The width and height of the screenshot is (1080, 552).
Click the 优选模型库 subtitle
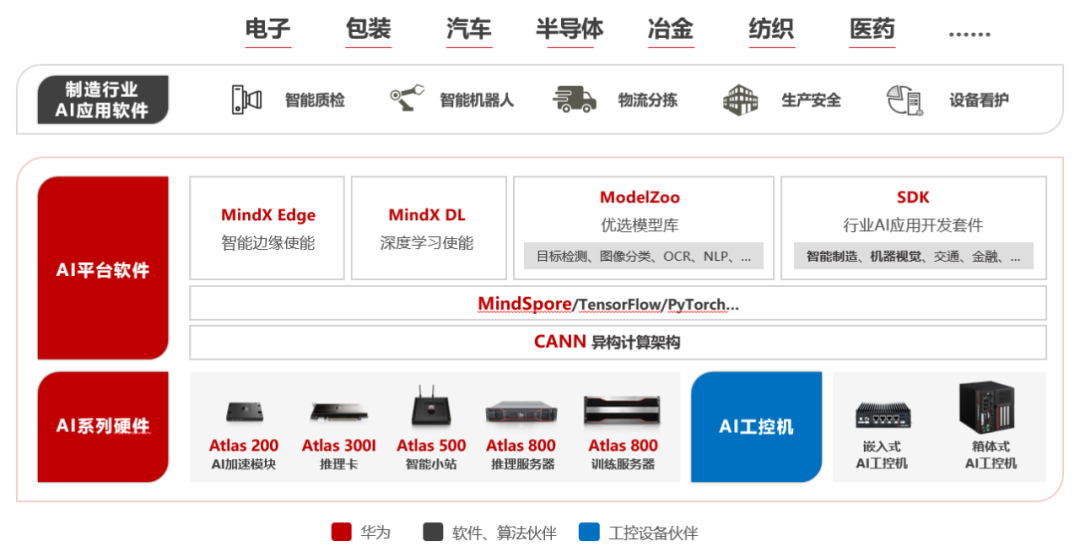point(640,225)
